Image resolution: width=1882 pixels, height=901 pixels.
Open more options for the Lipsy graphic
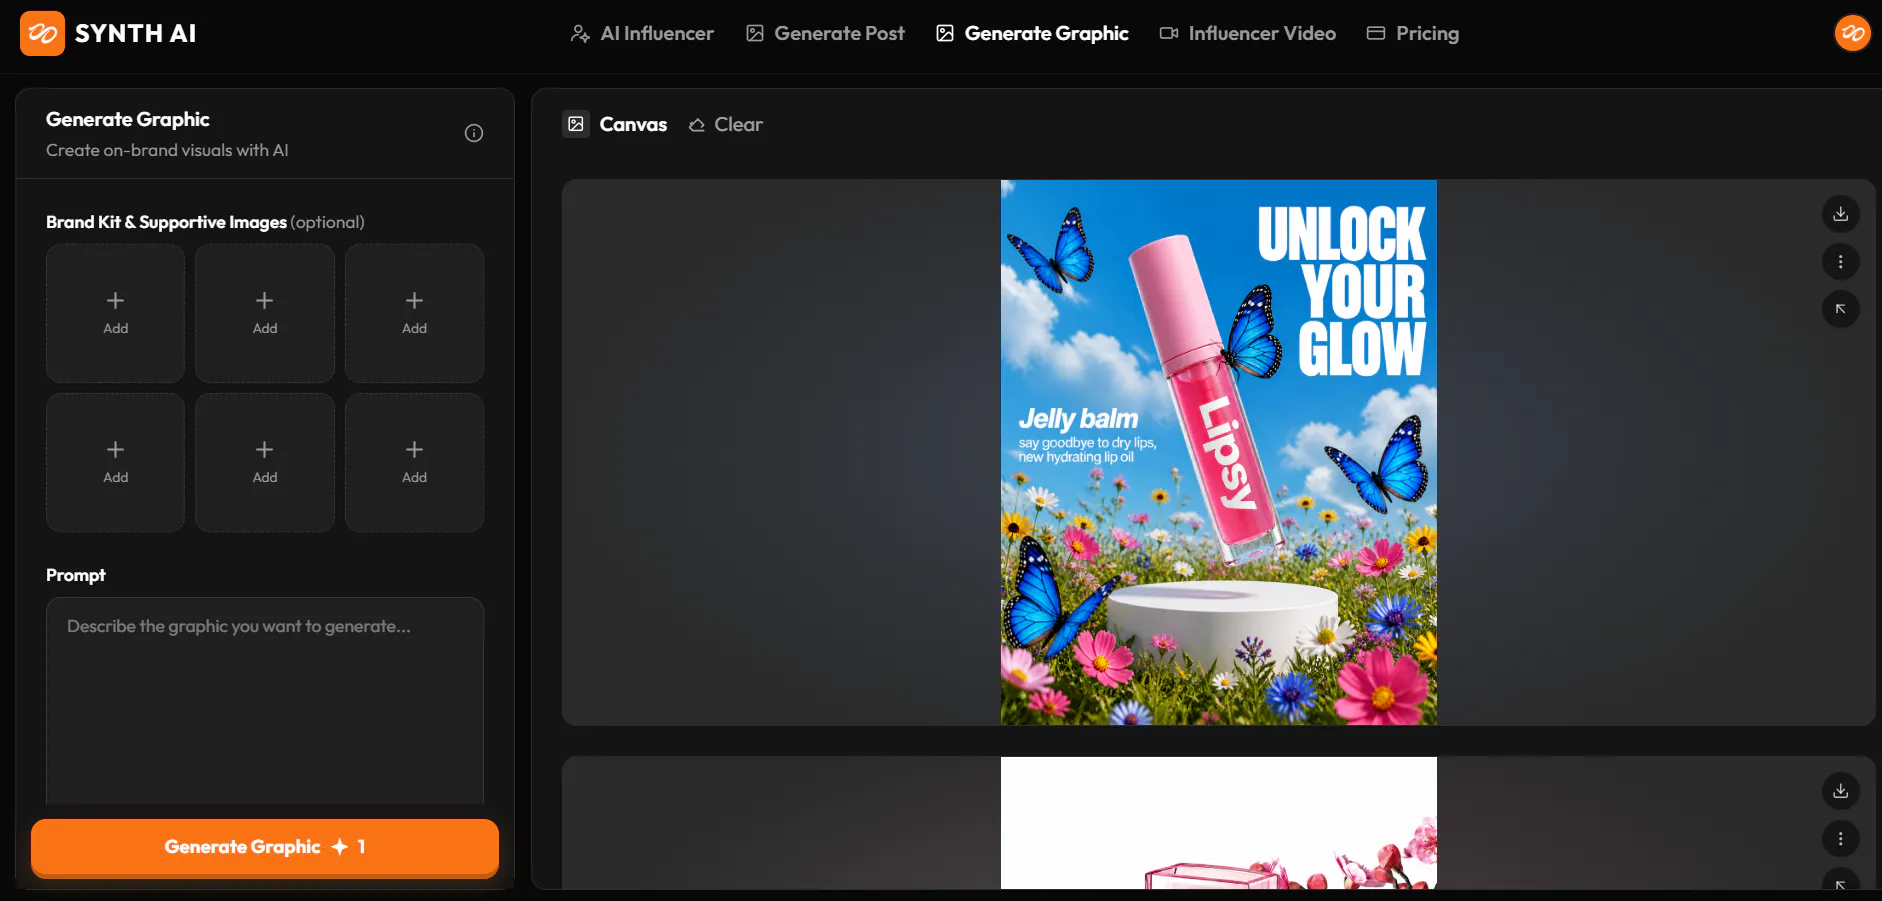coord(1840,262)
